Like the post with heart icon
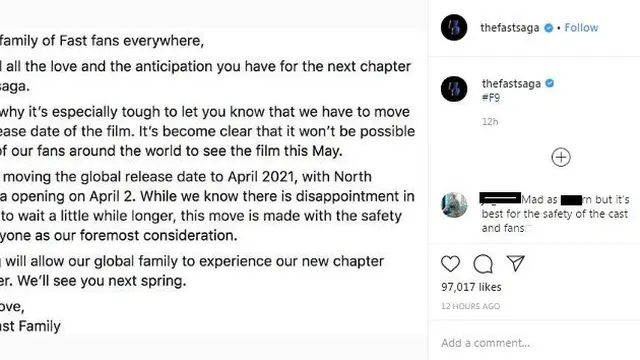This screenshot has height=360, width=640. (x=450, y=264)
